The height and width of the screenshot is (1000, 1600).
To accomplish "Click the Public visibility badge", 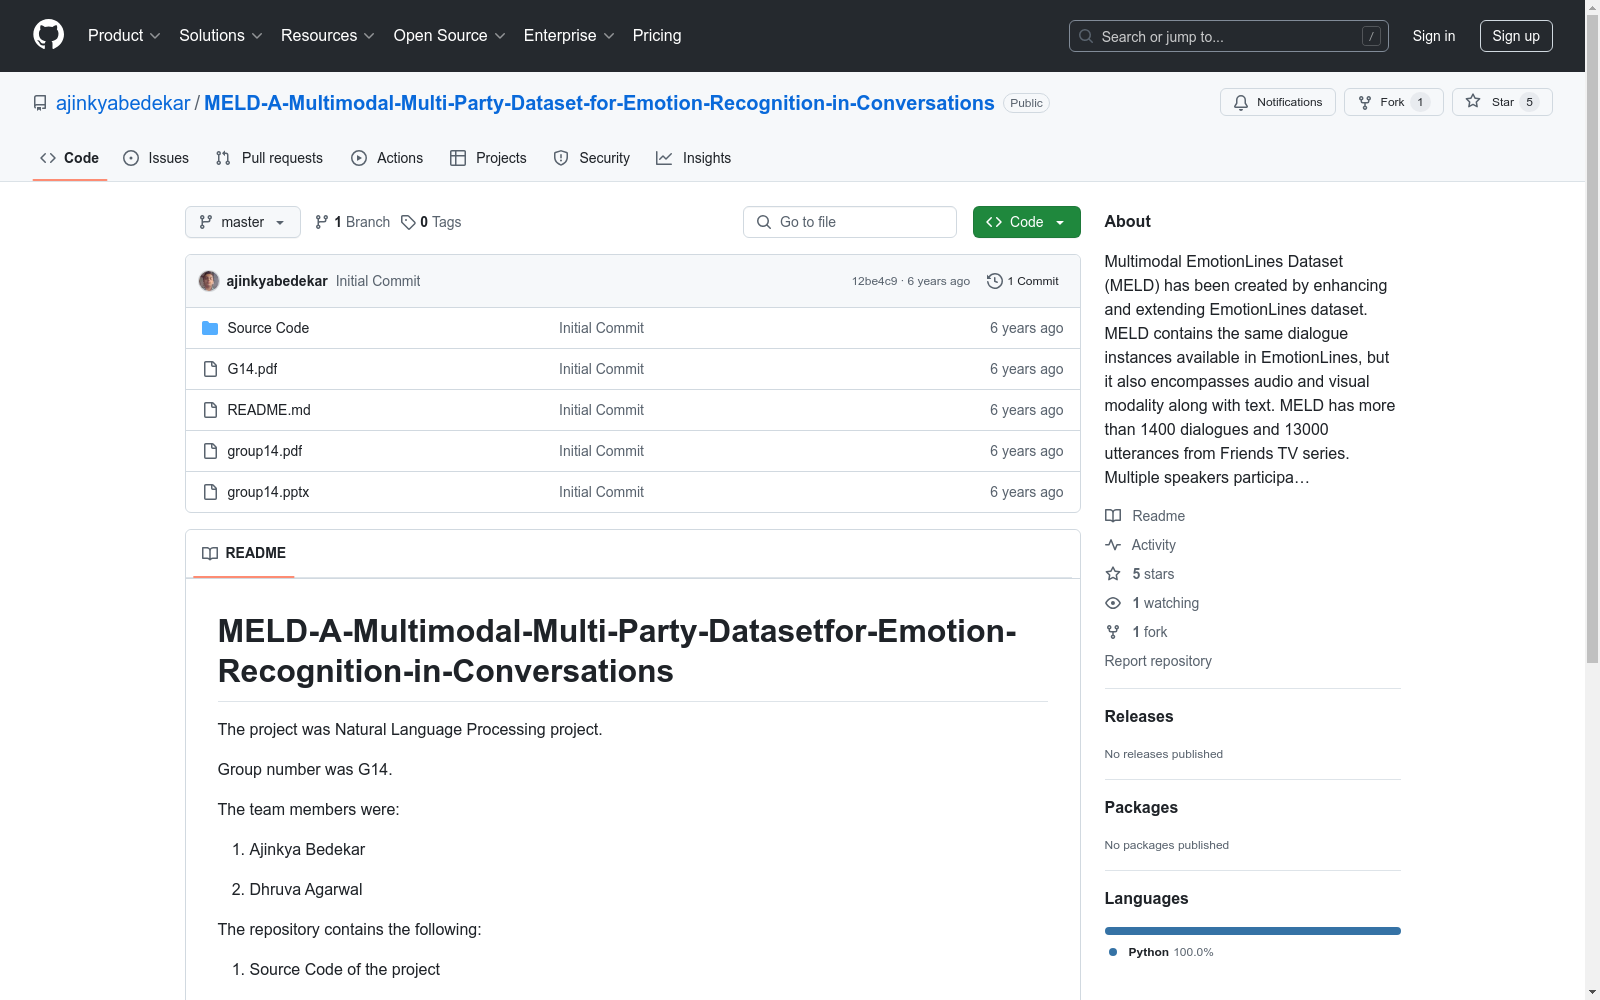I will point(1026,103).
